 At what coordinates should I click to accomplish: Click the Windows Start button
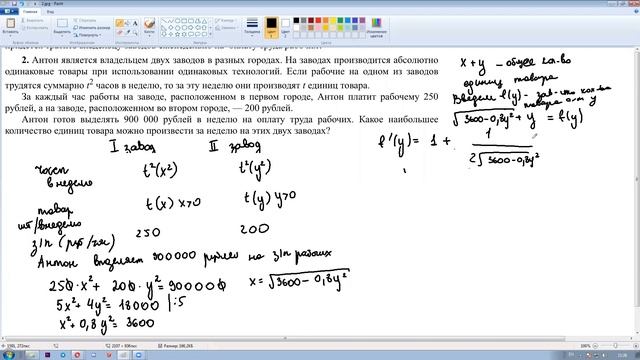click(x=8, y=355)
